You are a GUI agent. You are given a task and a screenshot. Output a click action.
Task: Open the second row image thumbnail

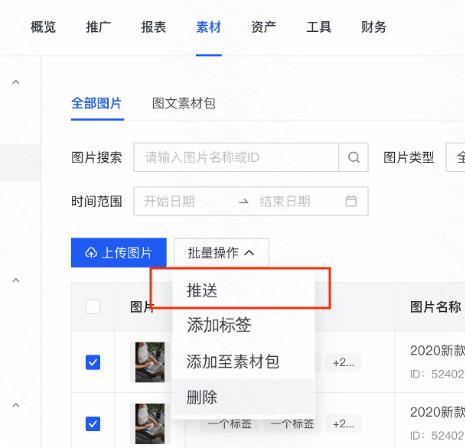click(150, 424)
